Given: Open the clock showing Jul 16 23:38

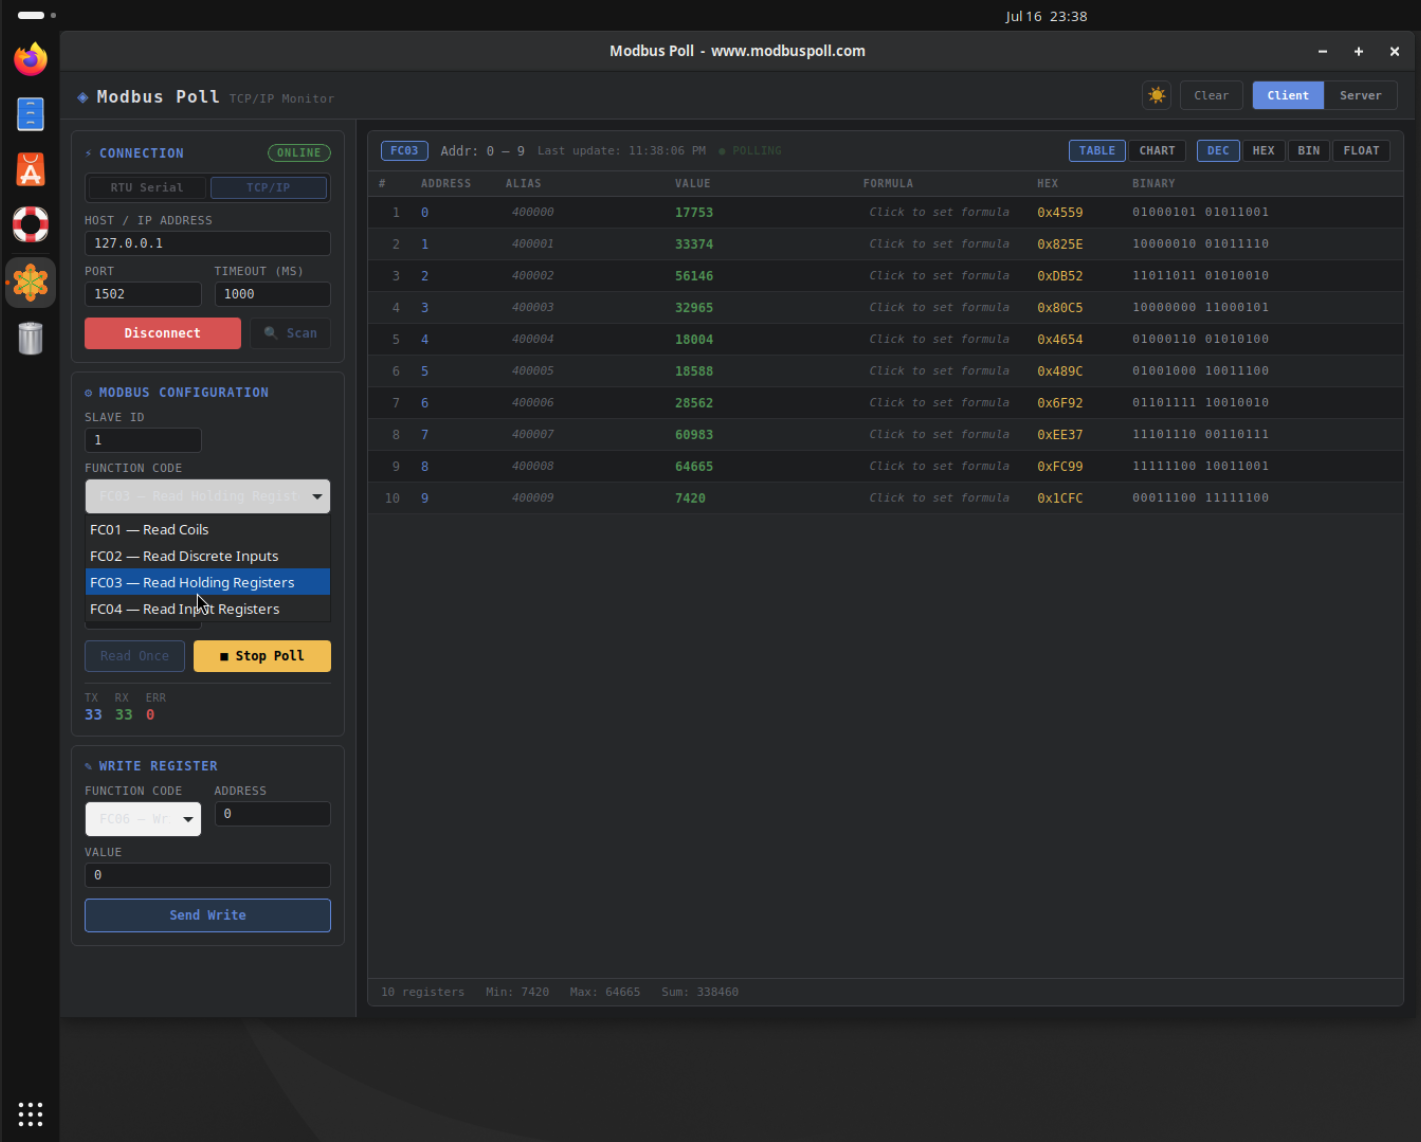Looking at the screenshot, I should 1046,16.
